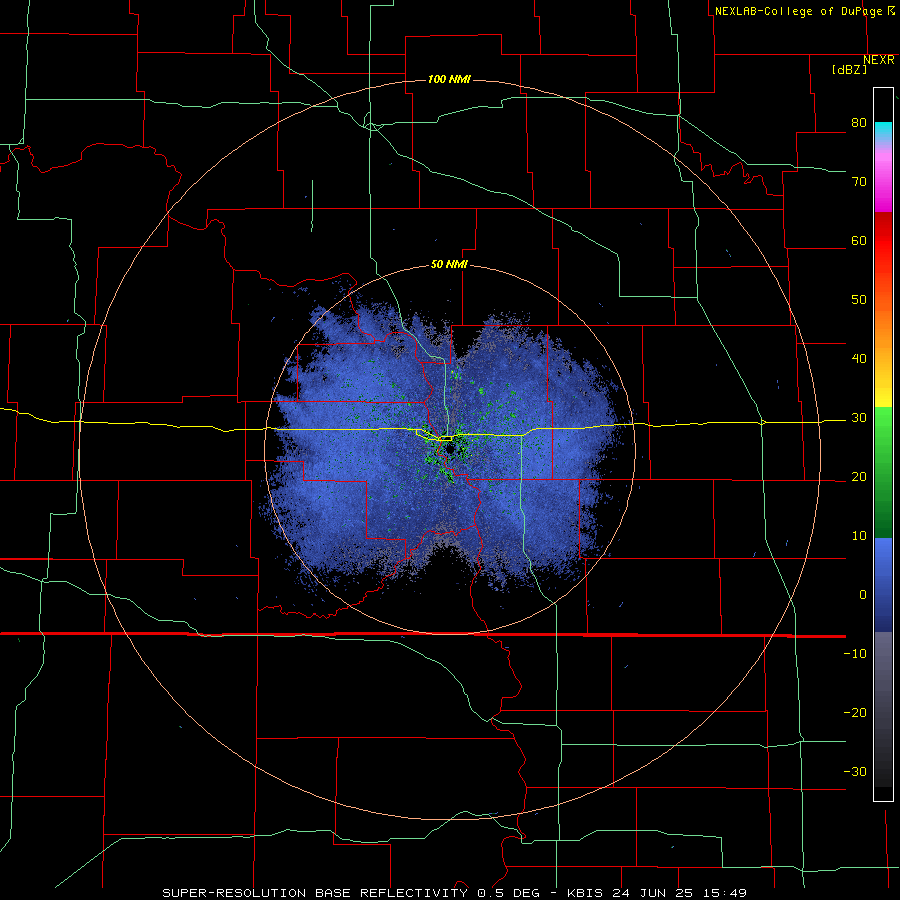Image resolution: width=900 pixels, height=900 pixels.
Task: Click the 20 value on dBZ scale
Action: click(x=859, y=477)
